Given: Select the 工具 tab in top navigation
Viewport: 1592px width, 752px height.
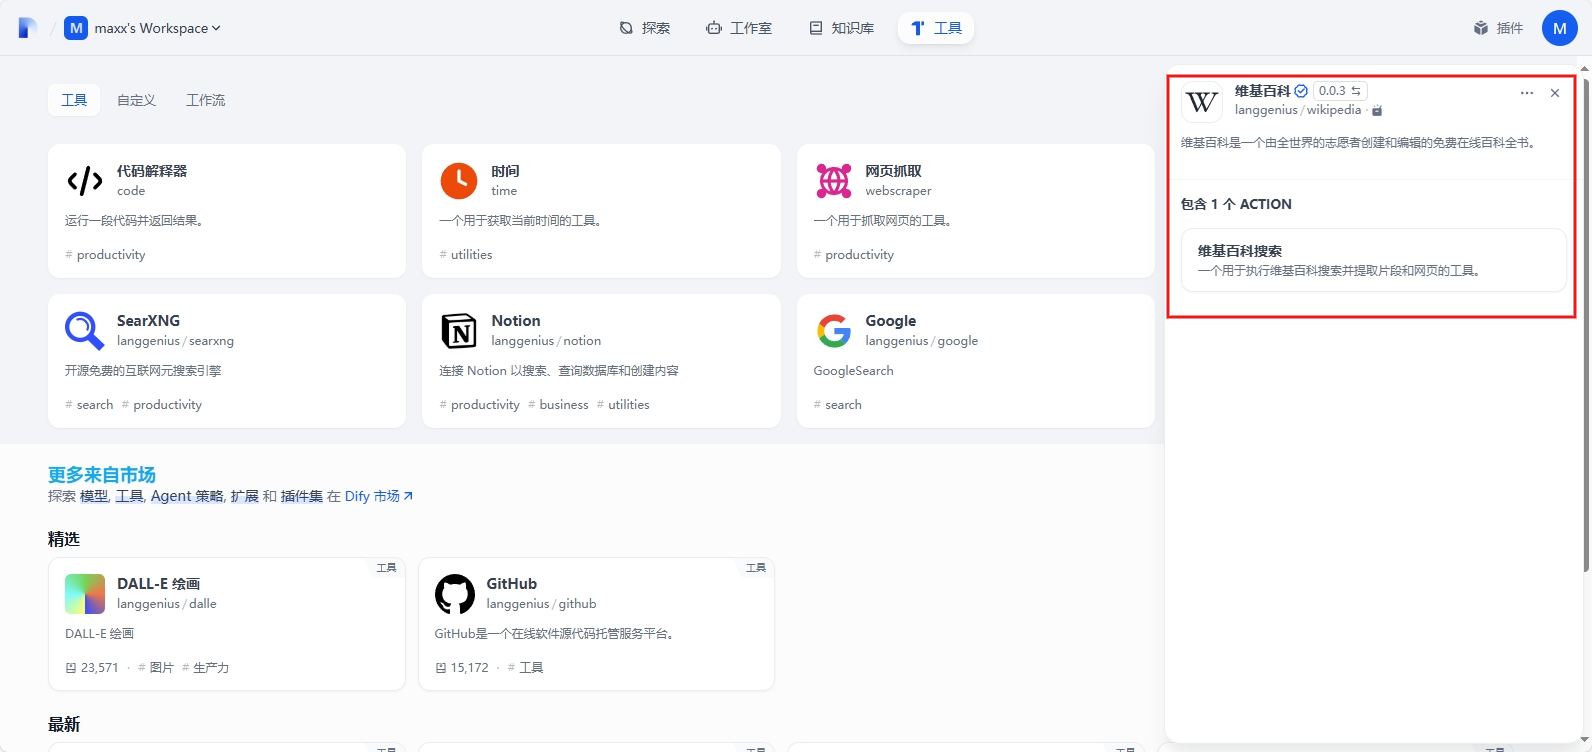Looking at the screenshot, I should point(936,28).
